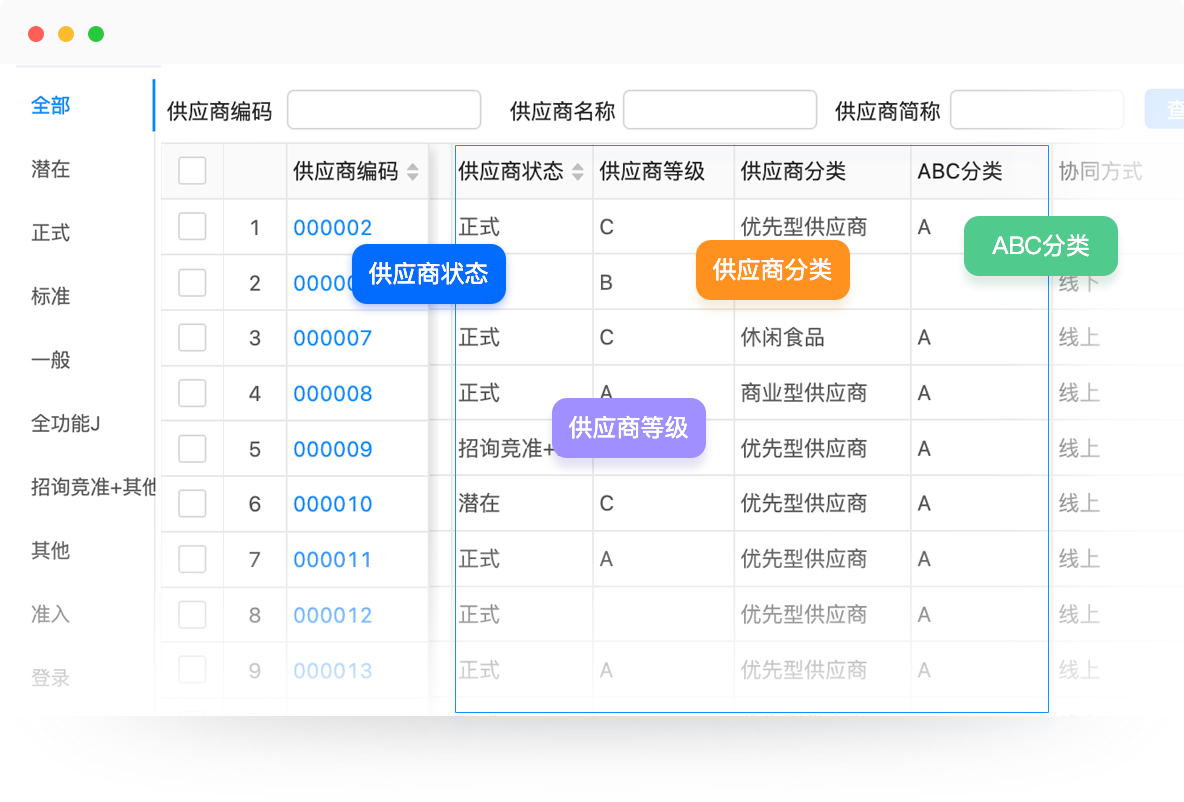Switch to the 全部 tab
This screenshot has width=1184, height=802.
click(51, 105)
